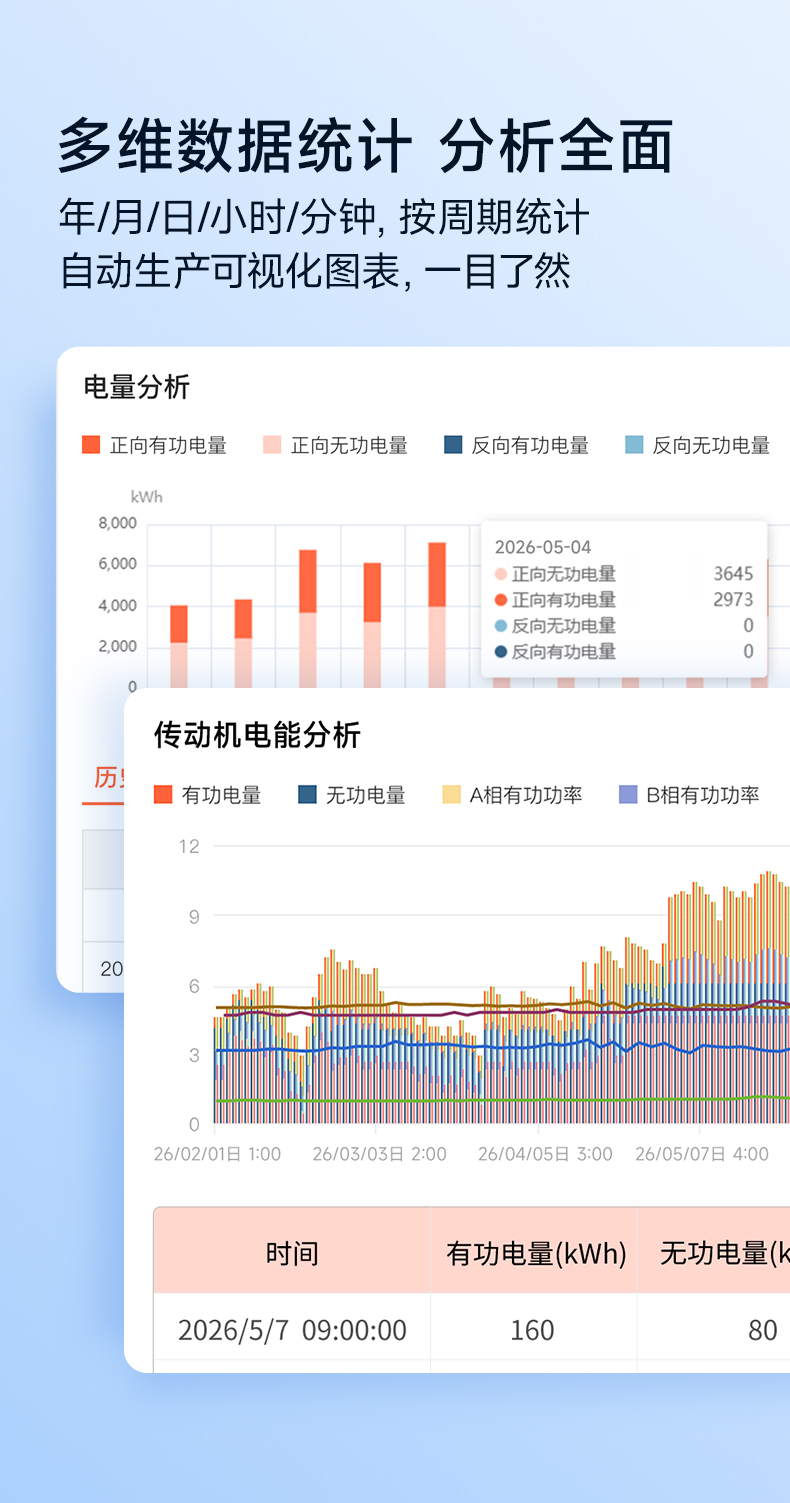Sort by 有功电量(kWh) column header
790x1503 pixels.
(x=534, y=1251)
